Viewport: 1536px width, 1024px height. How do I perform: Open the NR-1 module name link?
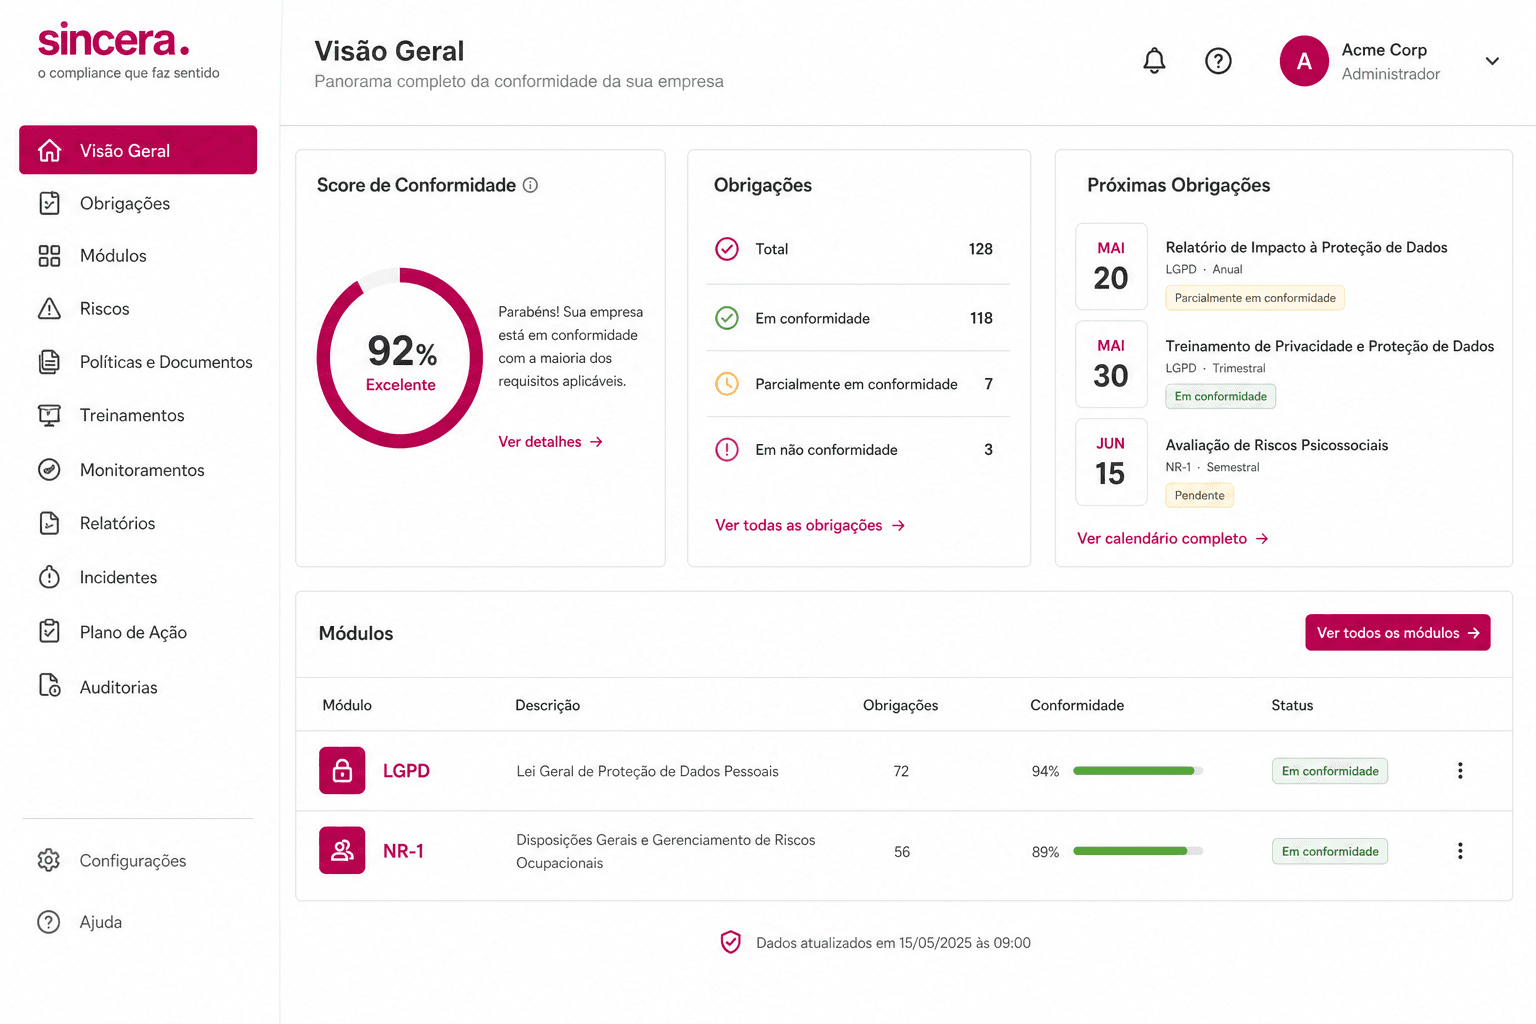tap(403, 851)
